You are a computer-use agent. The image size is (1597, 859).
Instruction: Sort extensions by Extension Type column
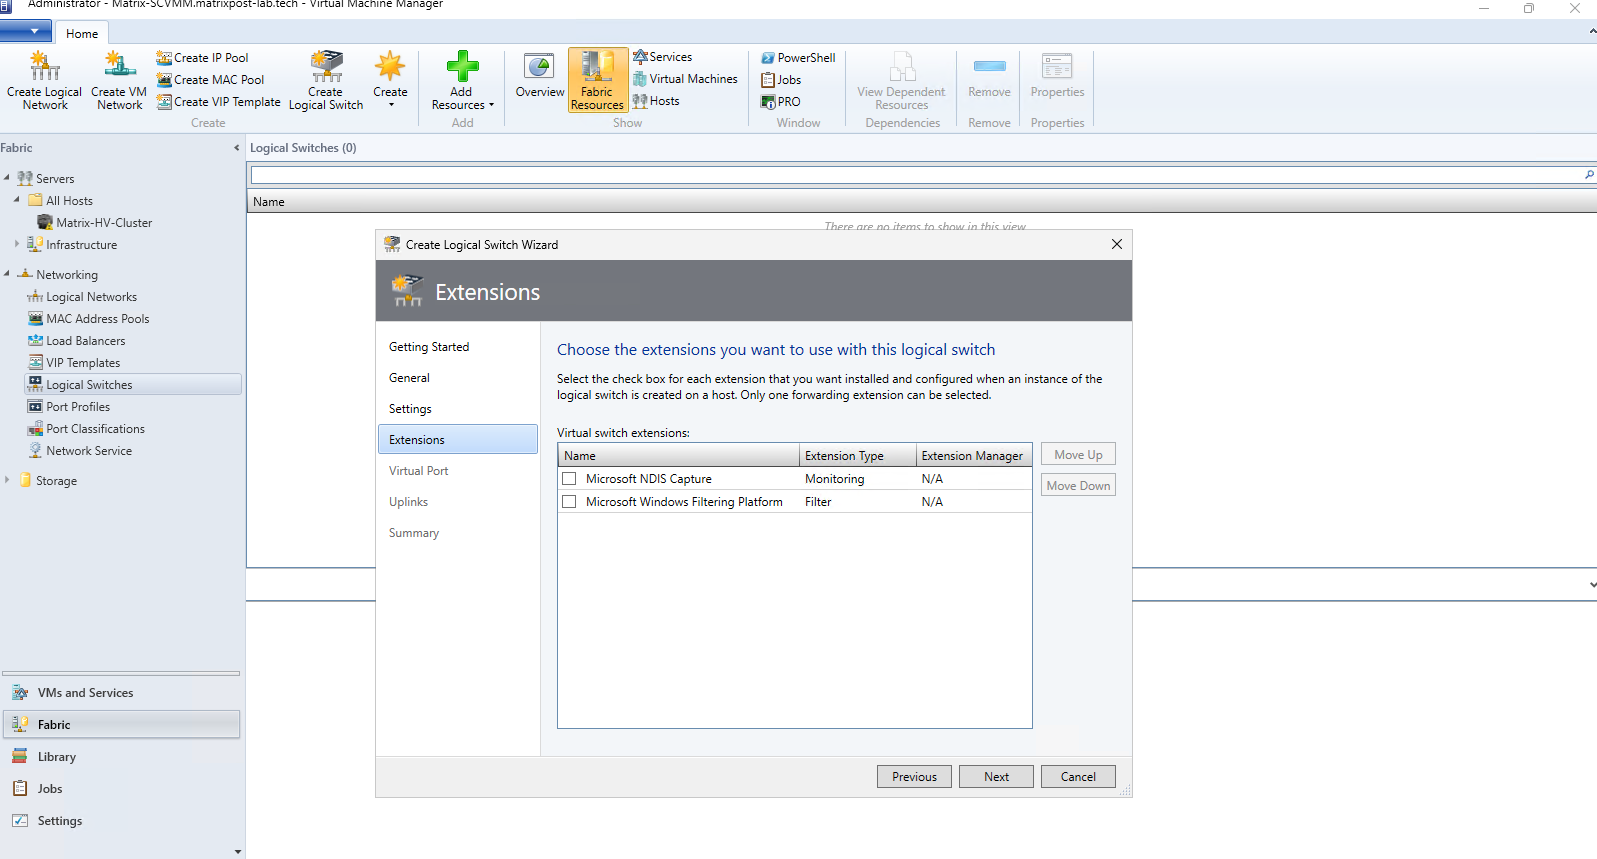click(858, 456)
